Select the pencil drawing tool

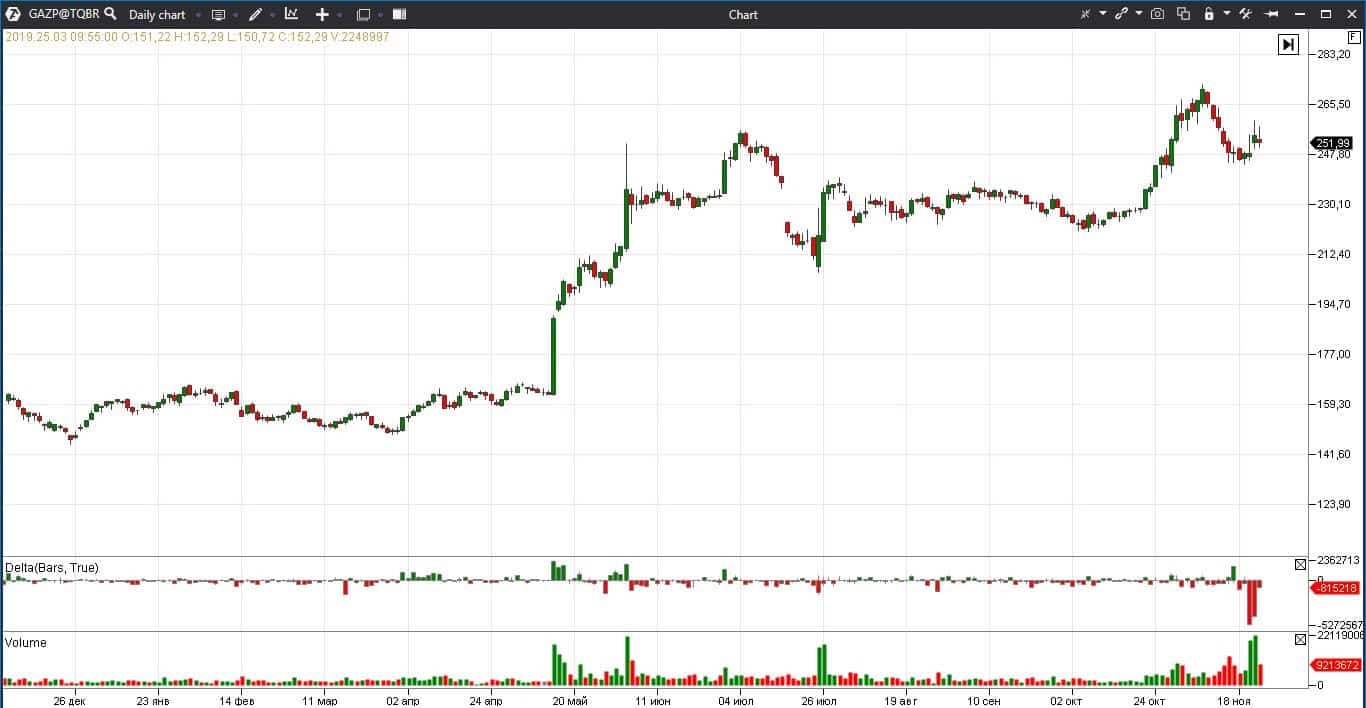tap(256, 15)
